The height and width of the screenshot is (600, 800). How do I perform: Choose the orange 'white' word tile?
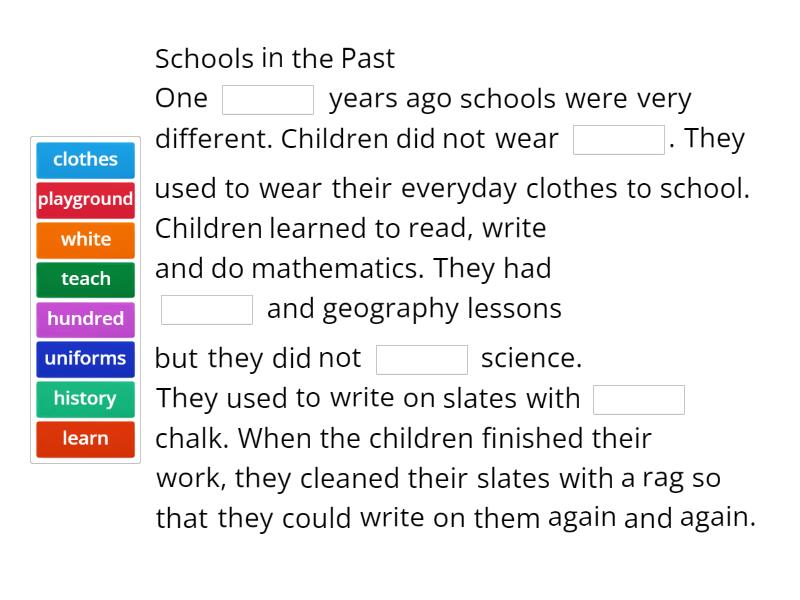coord(85,240)
